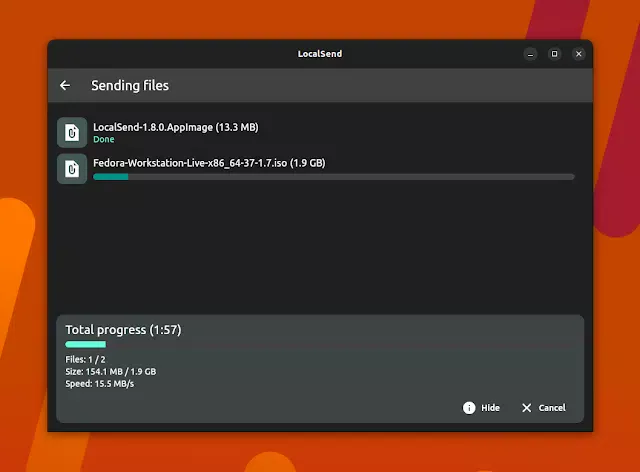The height and width of the screenshot is (472, 640).
Task: Minimize the LocalSend window
Action: (530, 54)
